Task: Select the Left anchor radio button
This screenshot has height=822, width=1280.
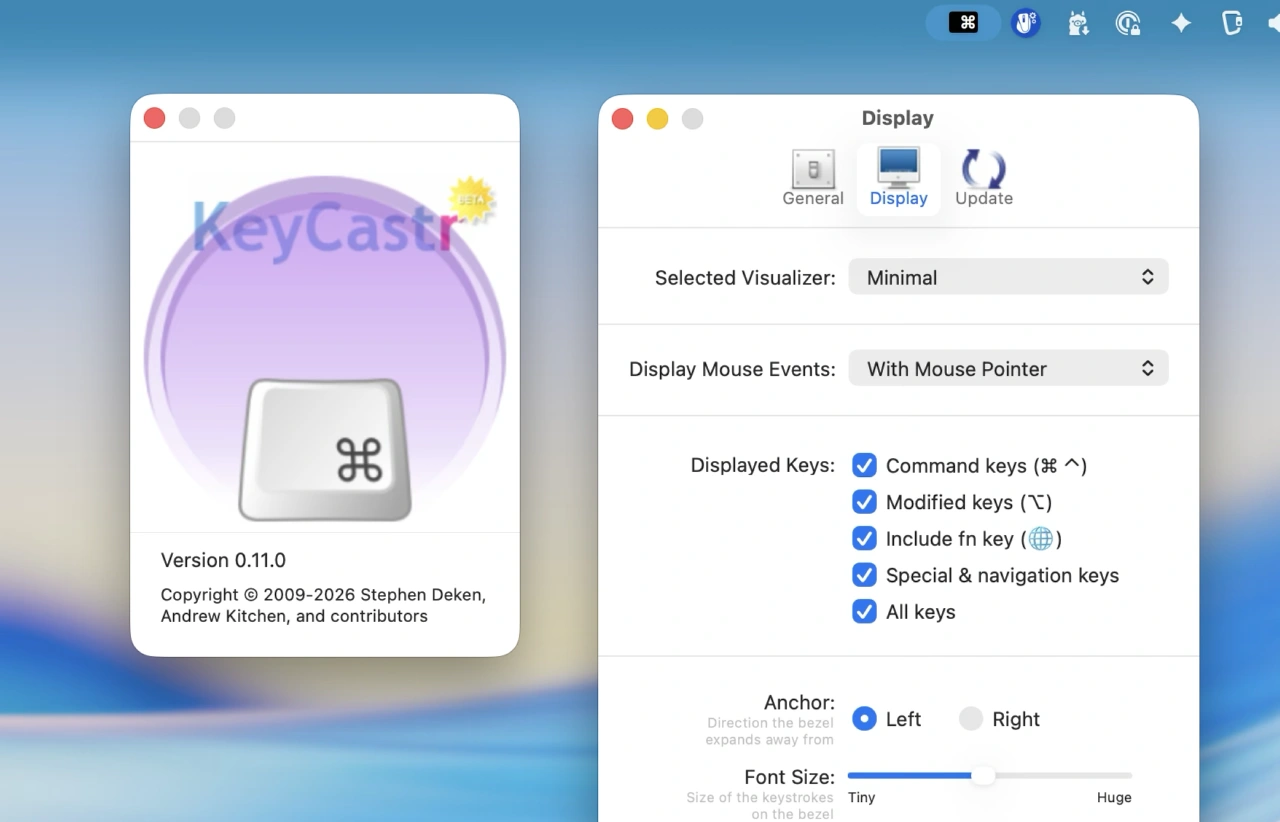Action: tap(864, 719)
